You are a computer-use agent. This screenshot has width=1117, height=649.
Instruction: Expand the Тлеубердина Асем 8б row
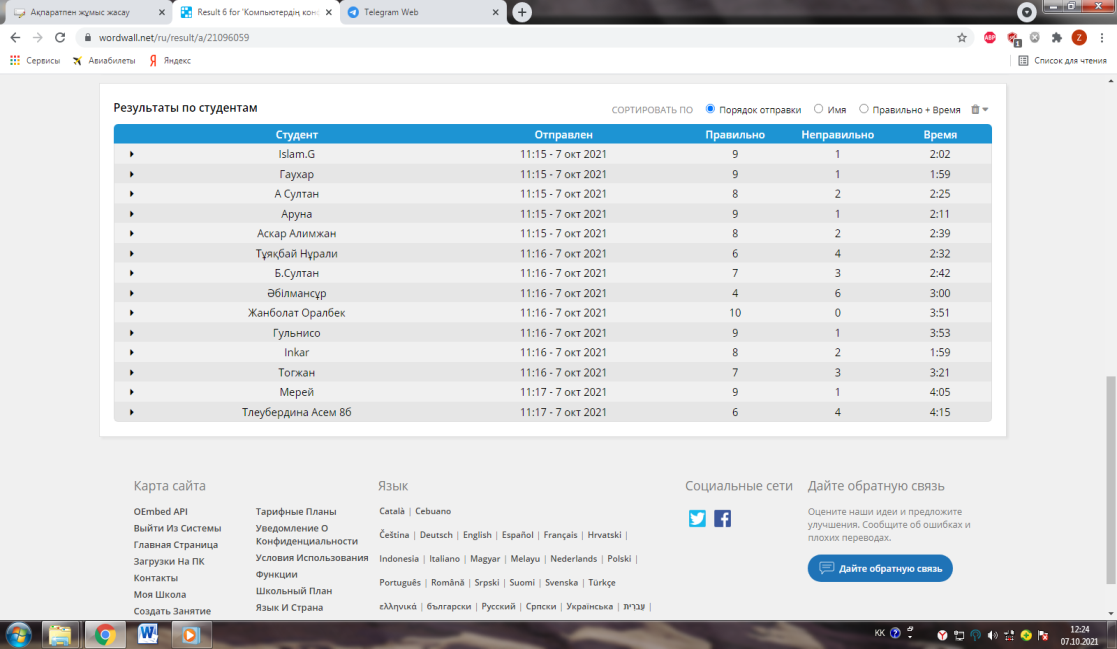point(132,412)
